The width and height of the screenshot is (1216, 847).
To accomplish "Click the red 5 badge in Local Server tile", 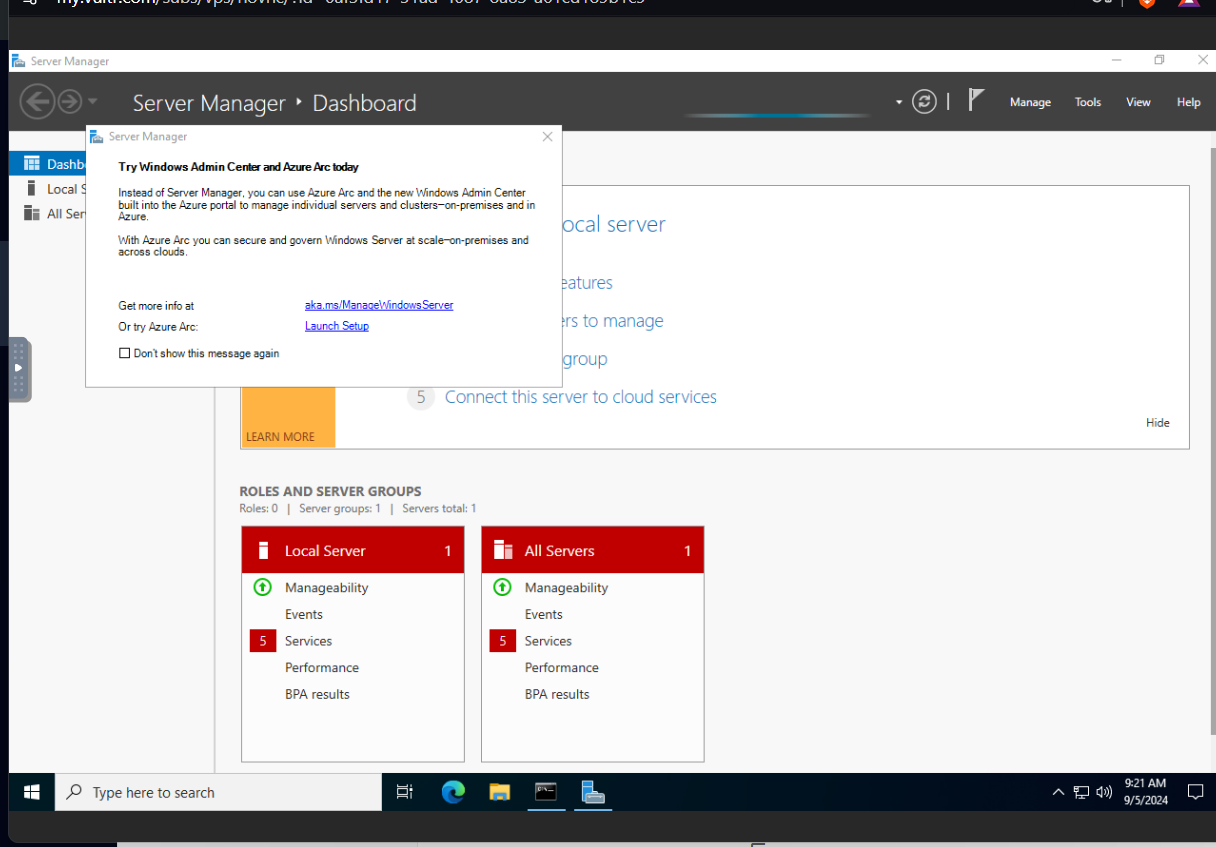I will click(263, 641).
